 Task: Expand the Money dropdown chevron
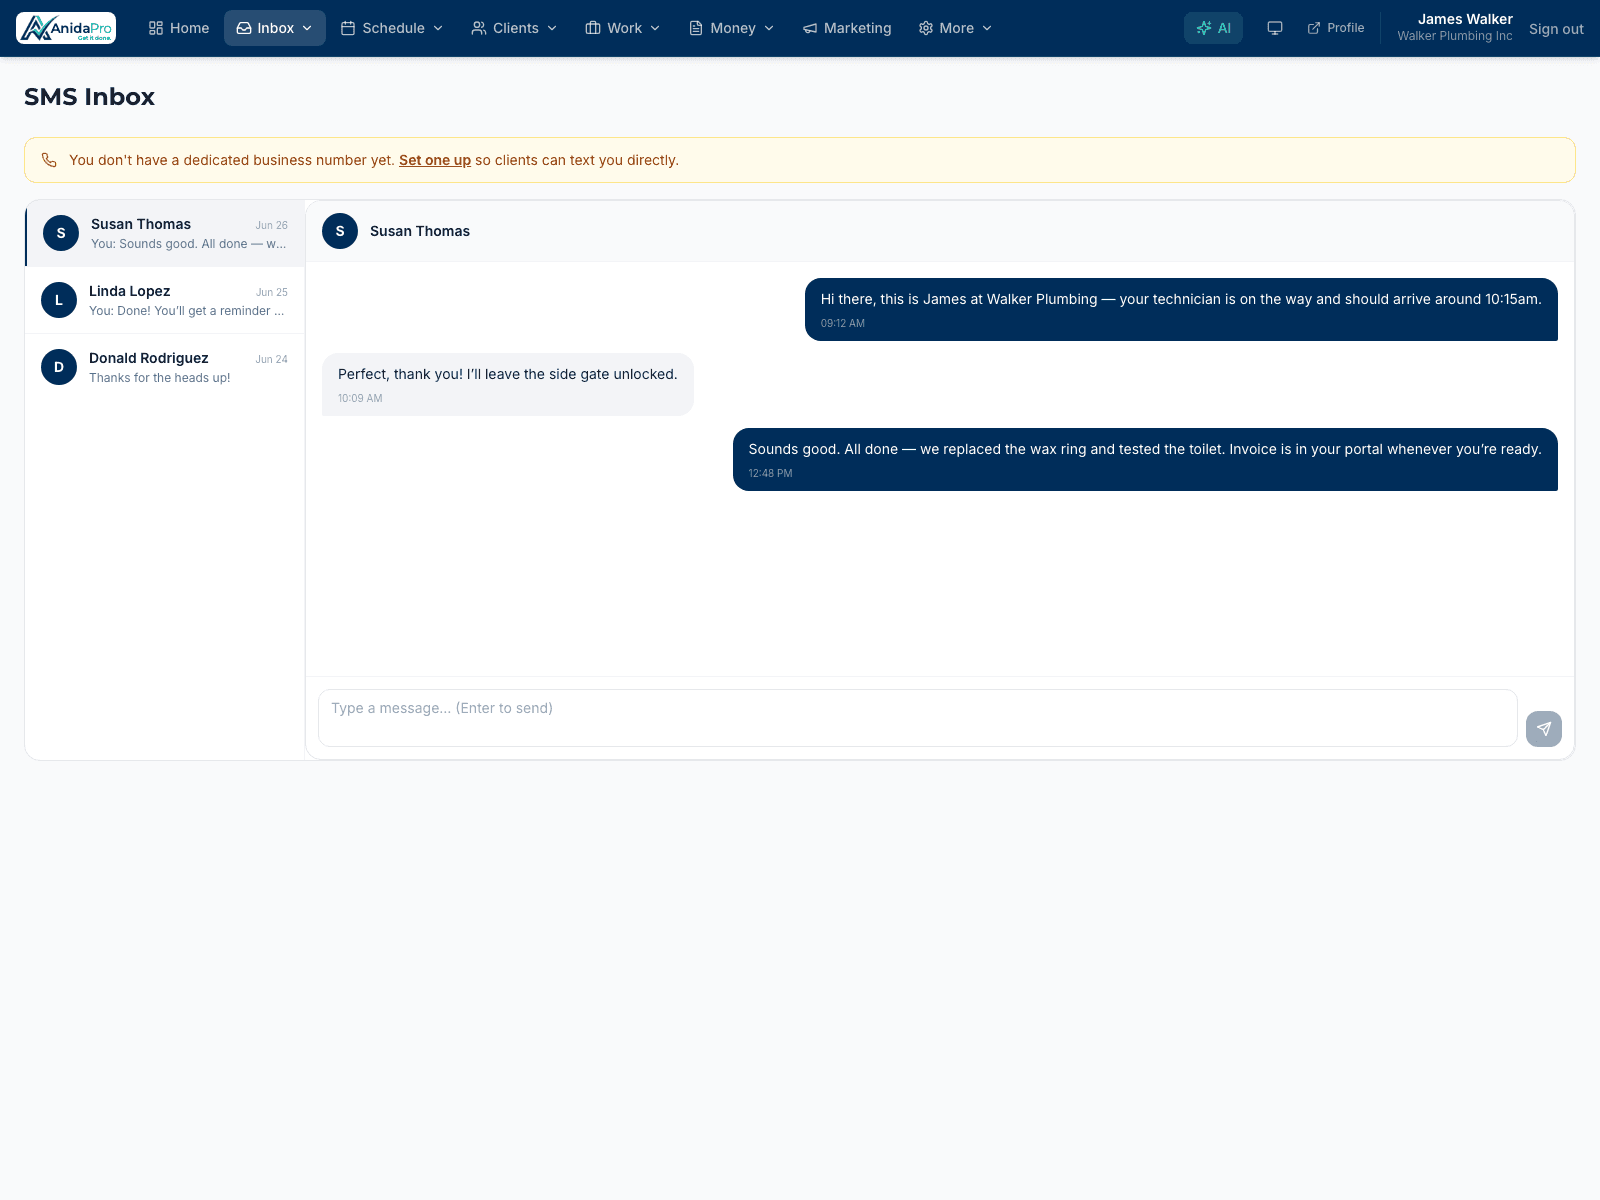769,28
